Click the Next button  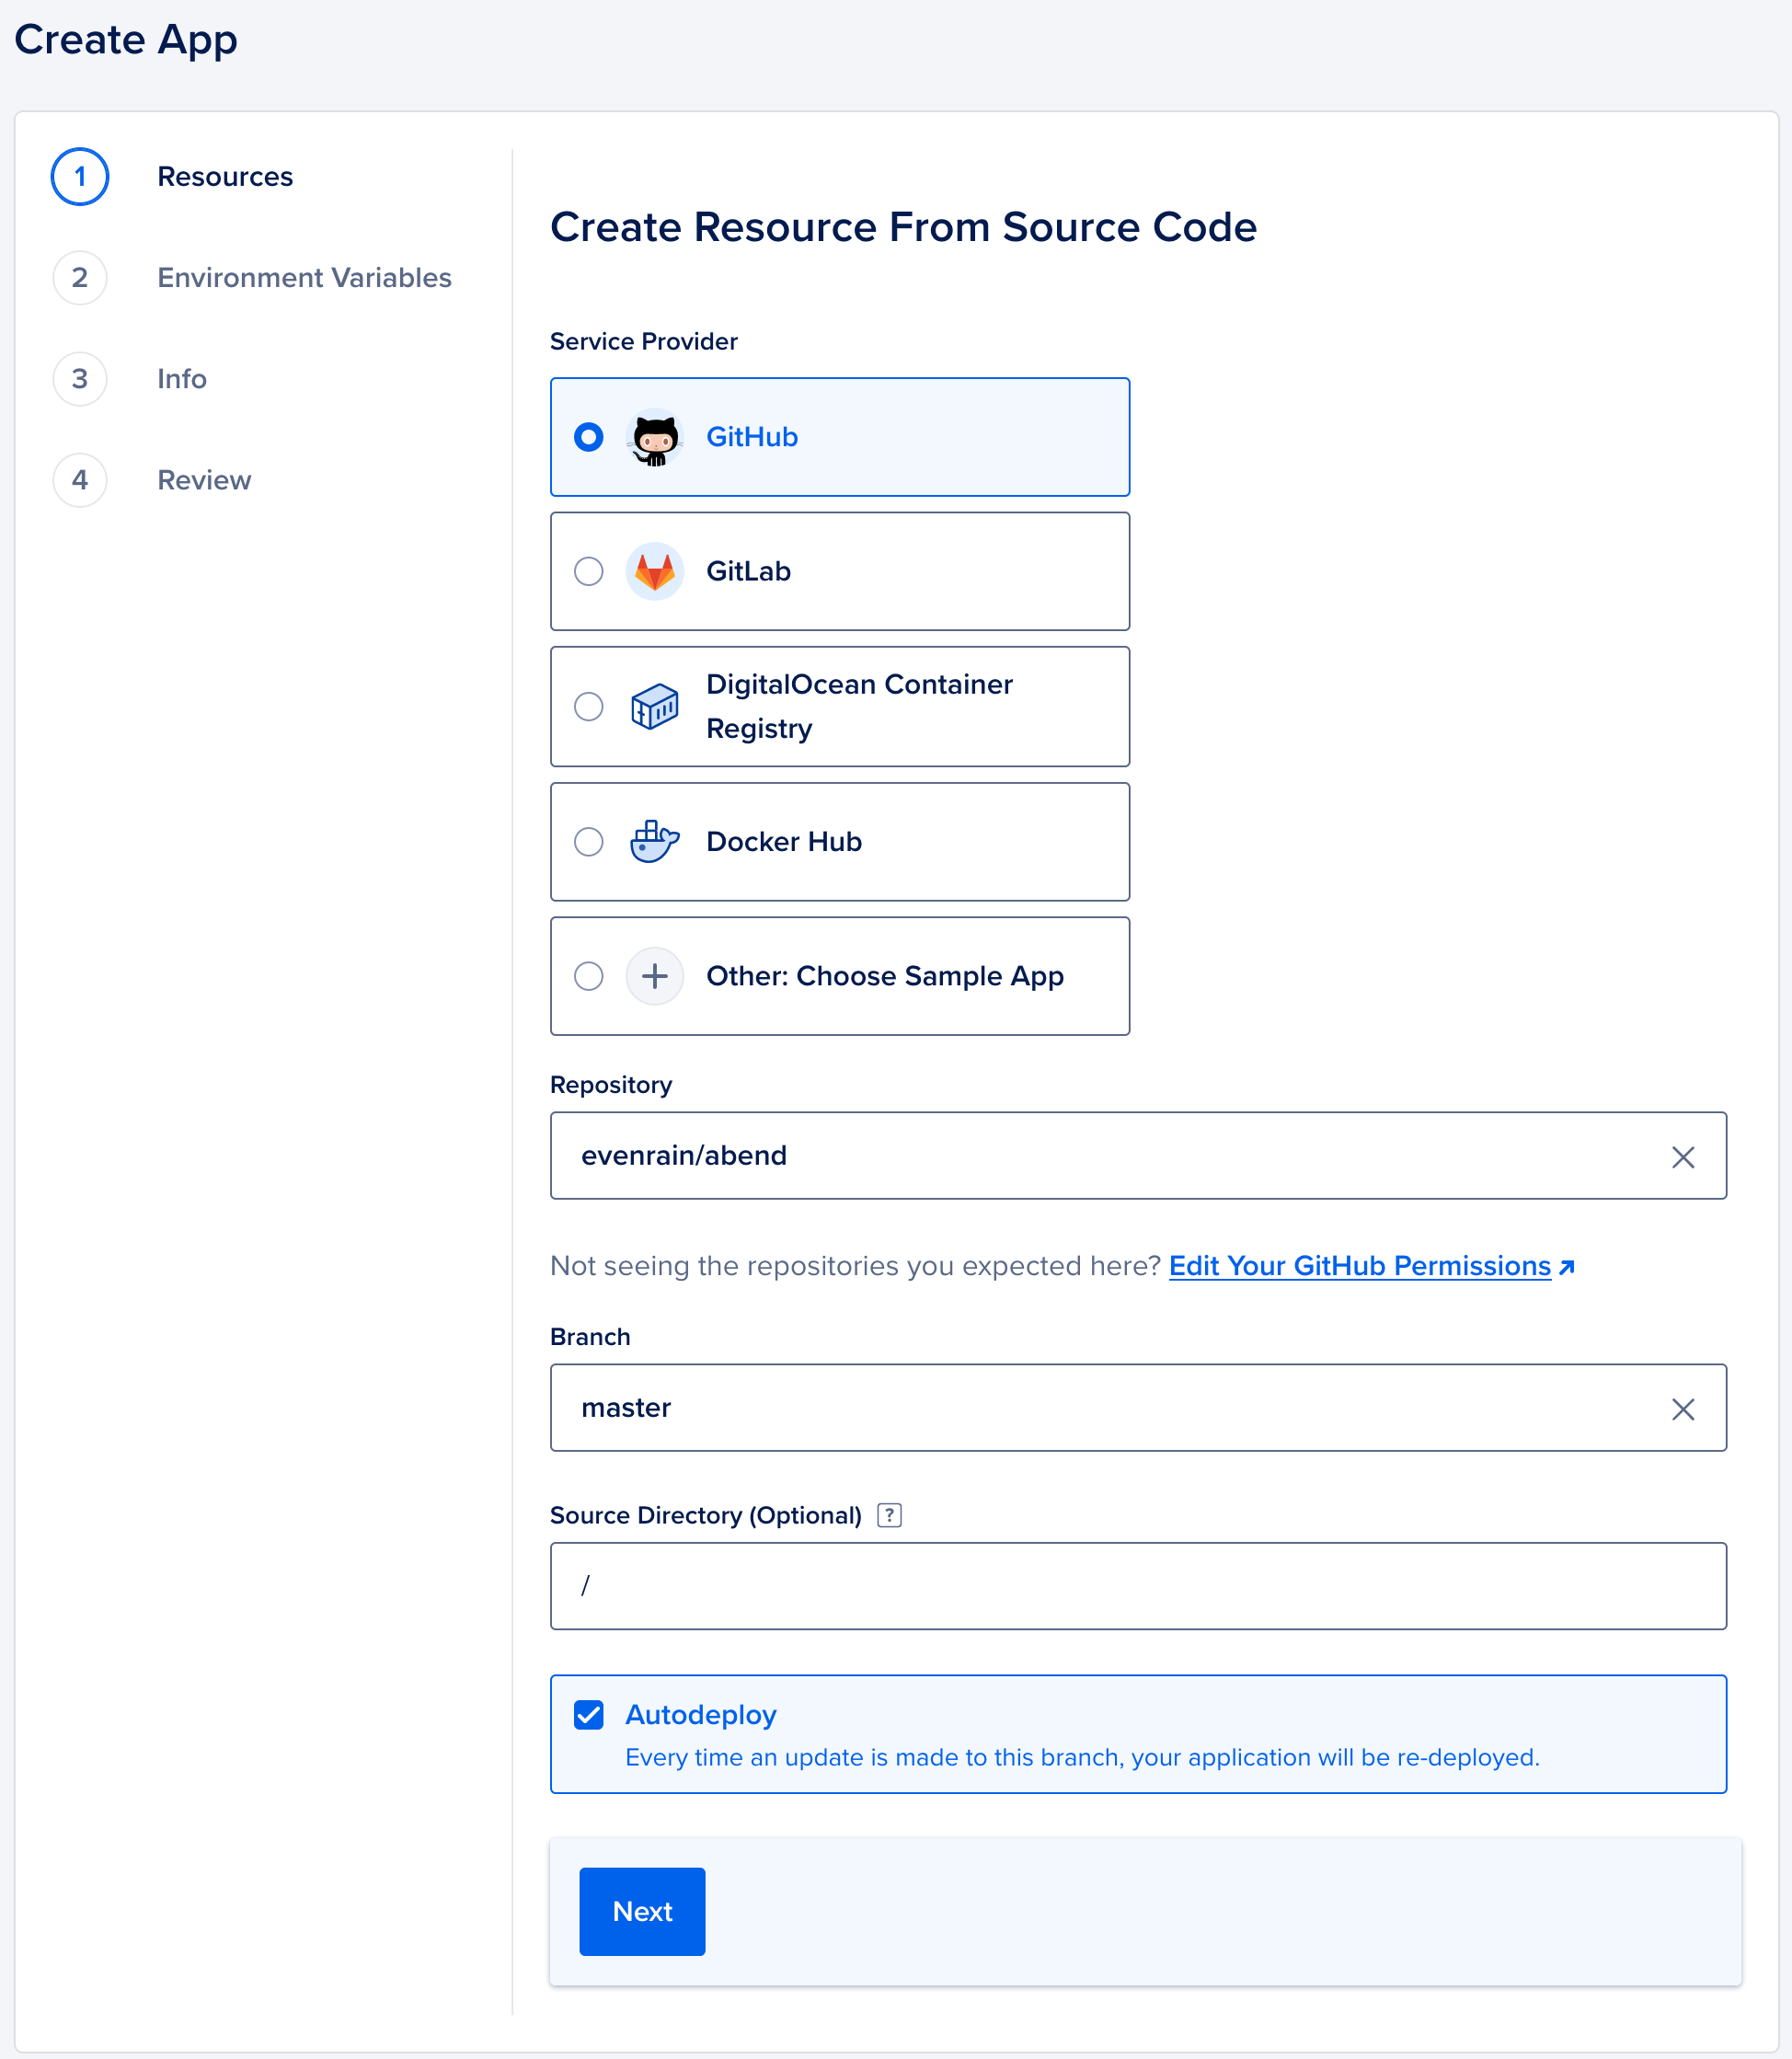pyautogui.click(x=642, y=1911)
